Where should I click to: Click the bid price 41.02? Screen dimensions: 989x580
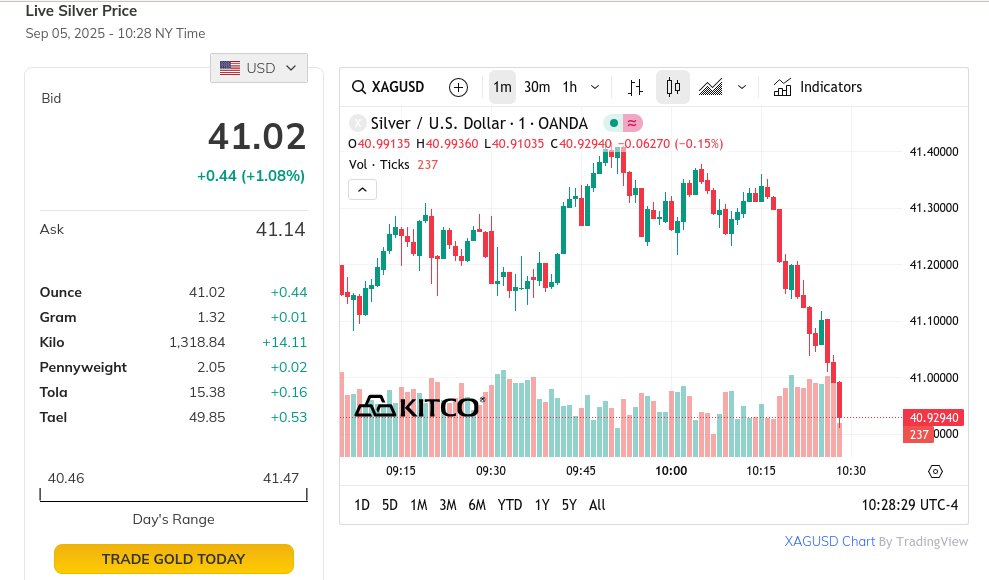(x=257, y=136)
